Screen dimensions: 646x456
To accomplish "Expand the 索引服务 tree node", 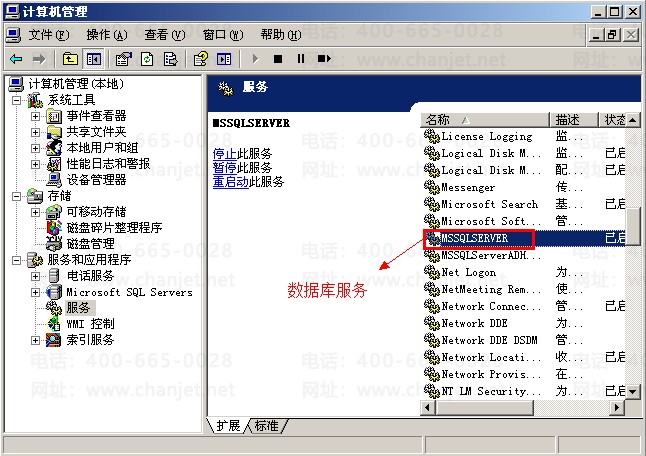I will (x=36, y=340).
